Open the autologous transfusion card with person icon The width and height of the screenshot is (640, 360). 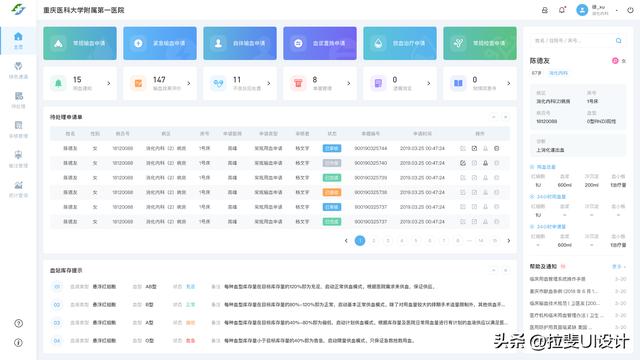[240, 43]
